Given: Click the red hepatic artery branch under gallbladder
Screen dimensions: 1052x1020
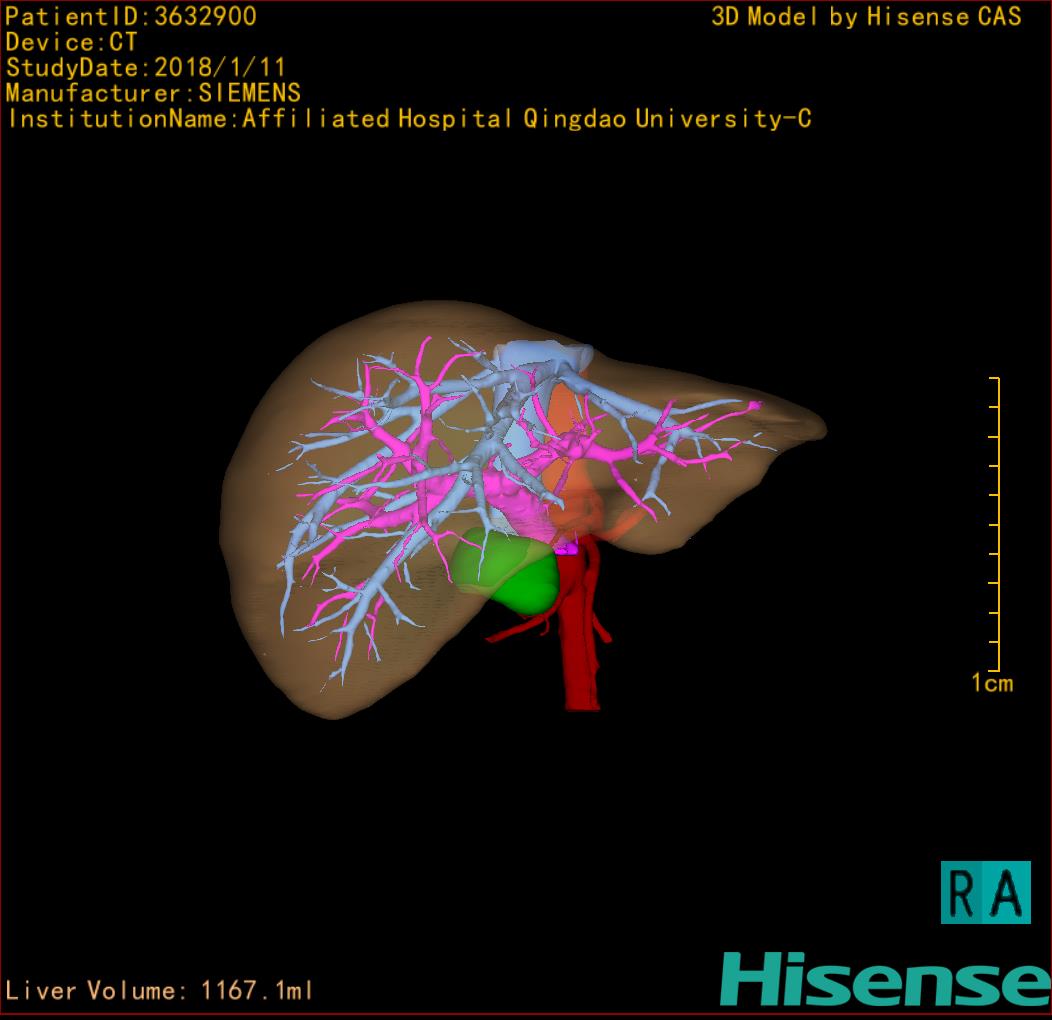Looking at the screenshot, I should [520, 628].
